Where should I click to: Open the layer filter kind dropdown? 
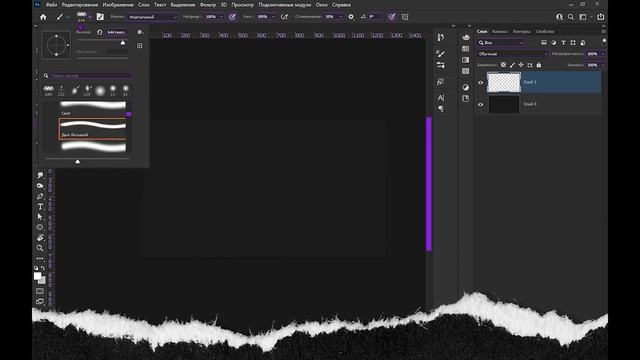(500, 42)
